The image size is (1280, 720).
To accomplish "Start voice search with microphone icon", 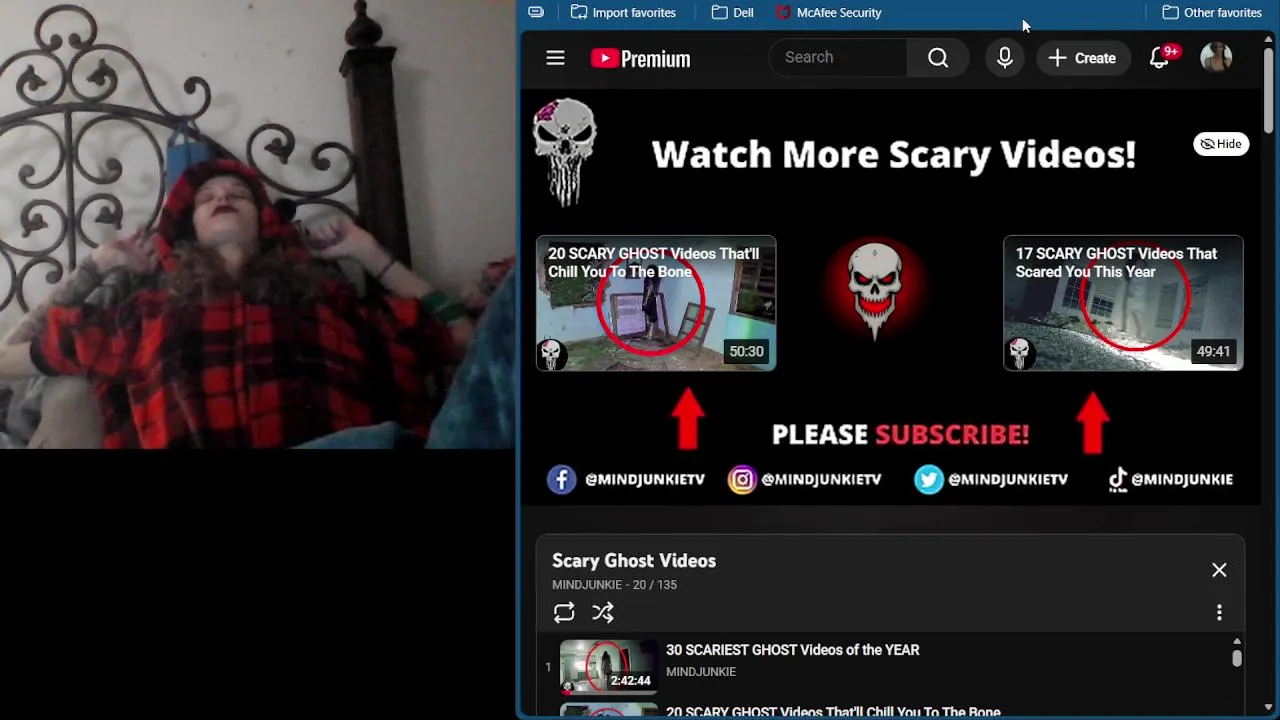I will tap(1005, 58).
